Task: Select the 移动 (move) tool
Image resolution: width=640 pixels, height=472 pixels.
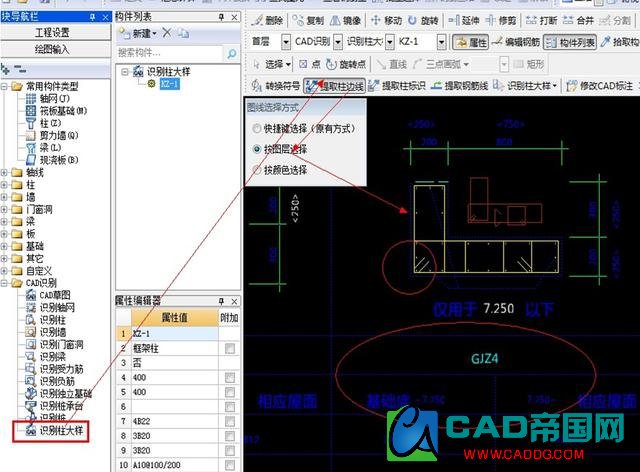Action: [386, 20]
